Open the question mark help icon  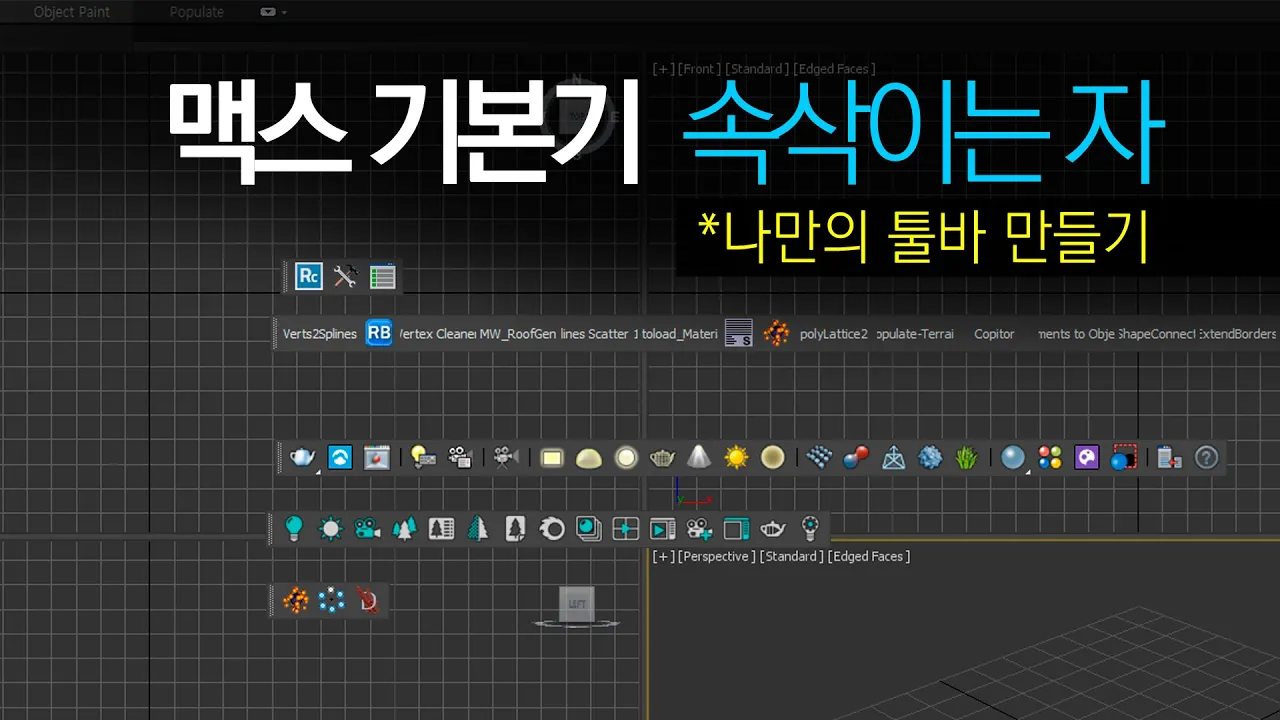tap(1207, 458)
